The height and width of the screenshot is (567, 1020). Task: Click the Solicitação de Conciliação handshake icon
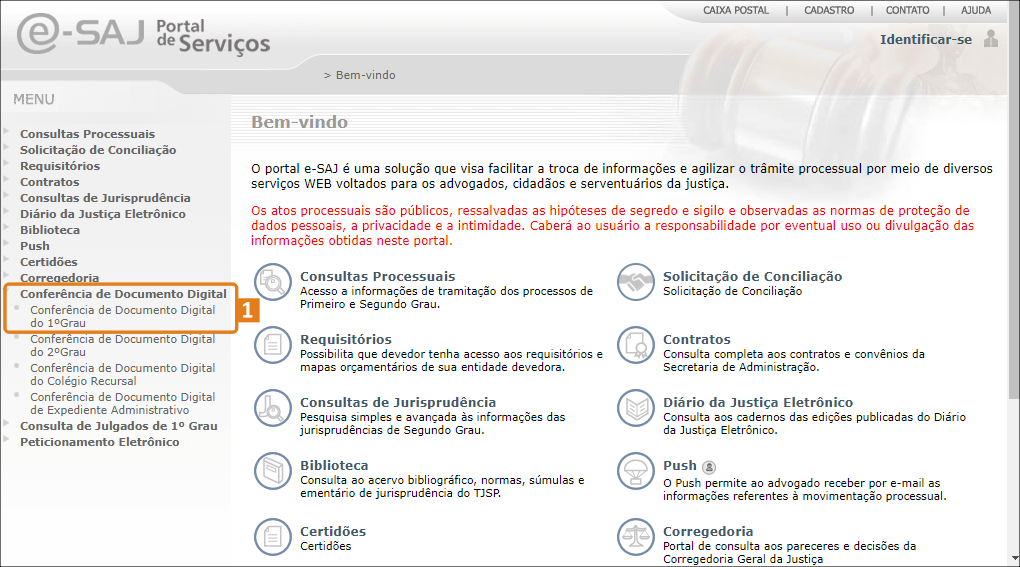coord(636,282)
